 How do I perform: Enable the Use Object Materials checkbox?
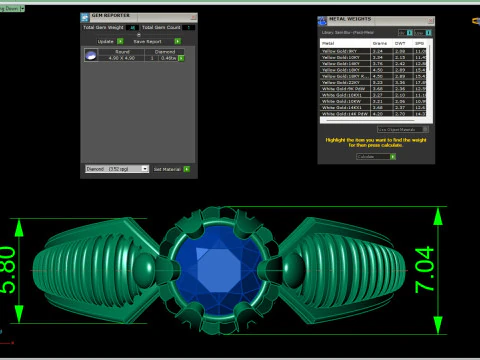(425, 129)
